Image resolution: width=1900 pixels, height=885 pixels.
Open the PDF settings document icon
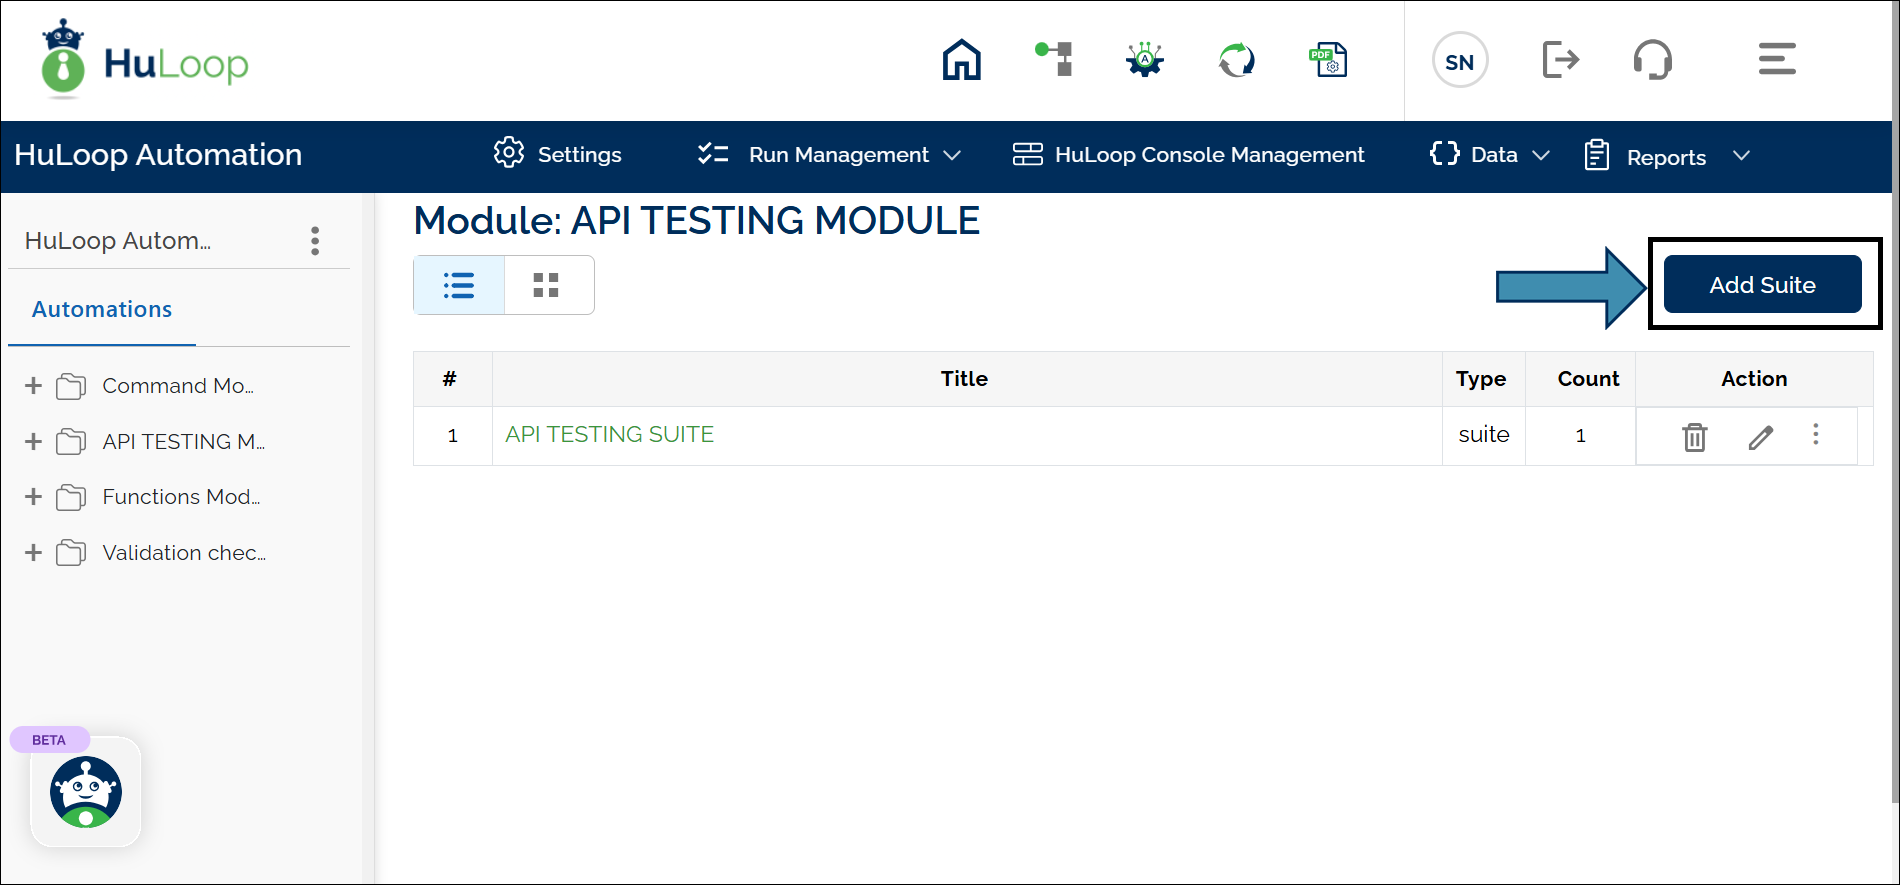[x=1329, y=60]
